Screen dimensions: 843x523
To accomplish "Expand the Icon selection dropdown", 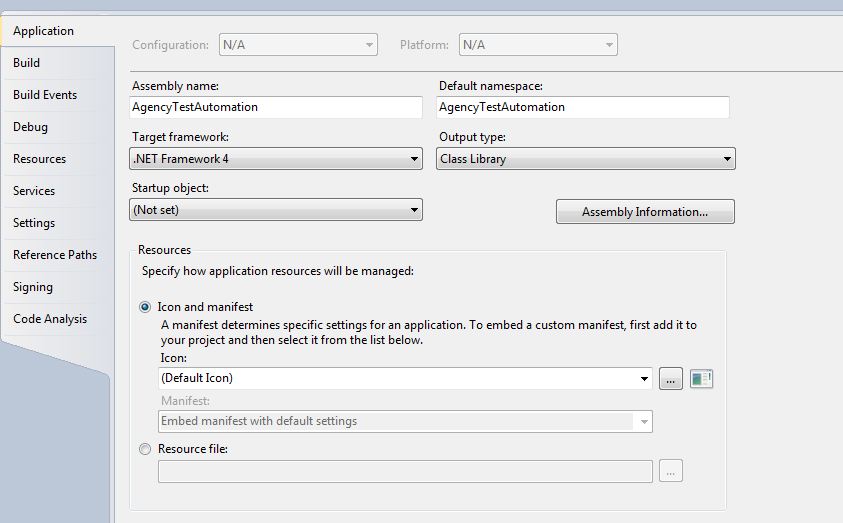I will [x=406, y=379].
